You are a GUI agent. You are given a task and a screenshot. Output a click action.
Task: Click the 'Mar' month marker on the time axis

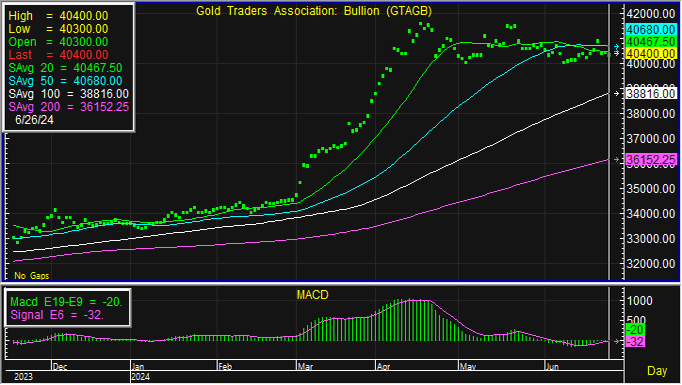[305, 367]
